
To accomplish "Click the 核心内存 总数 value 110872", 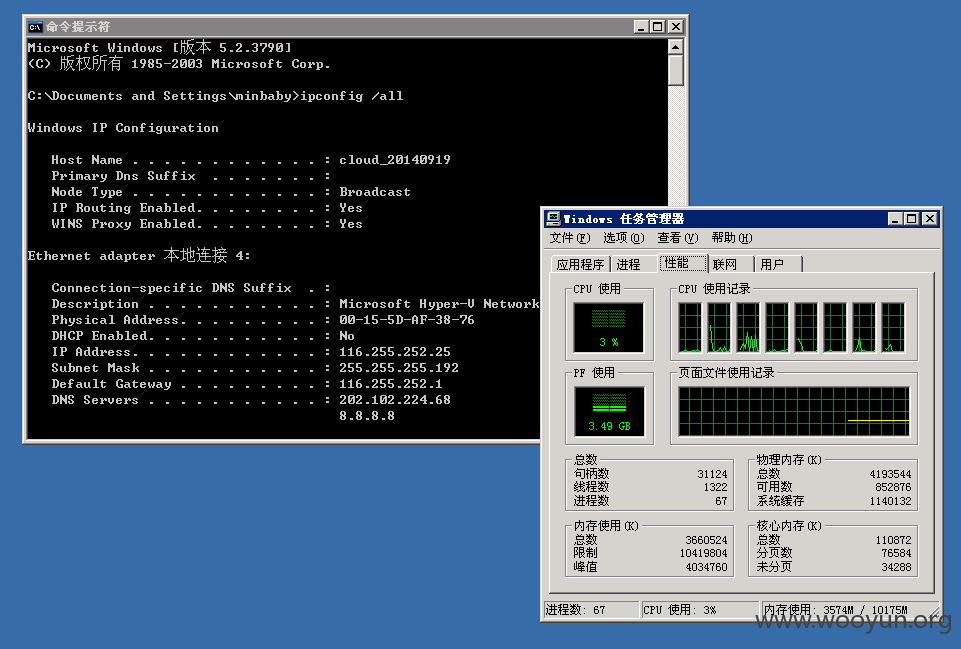I will pos(894,540).
